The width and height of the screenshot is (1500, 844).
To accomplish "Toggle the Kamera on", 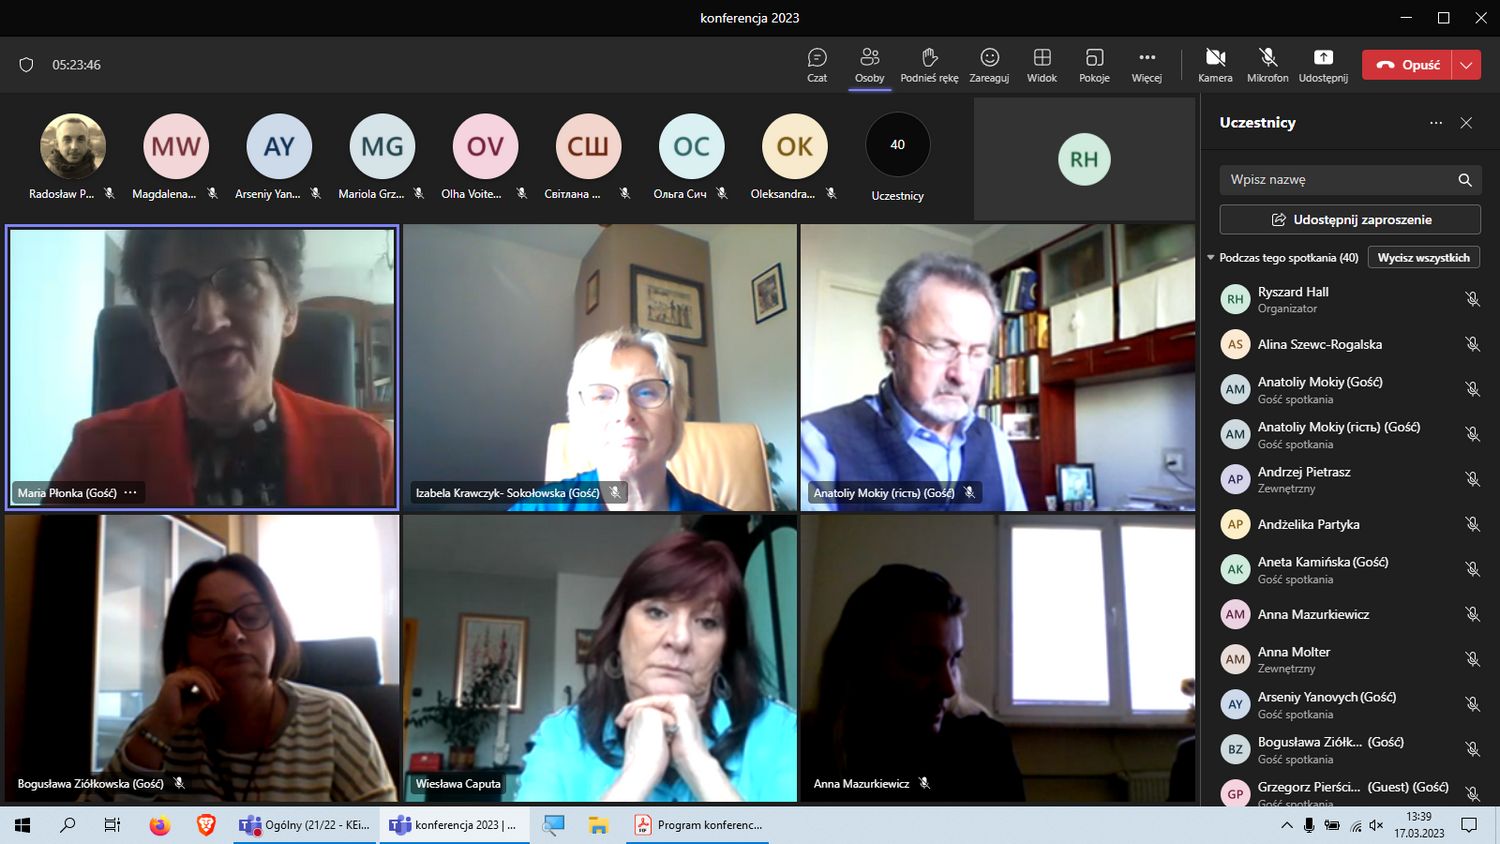I will point(1215,64).
